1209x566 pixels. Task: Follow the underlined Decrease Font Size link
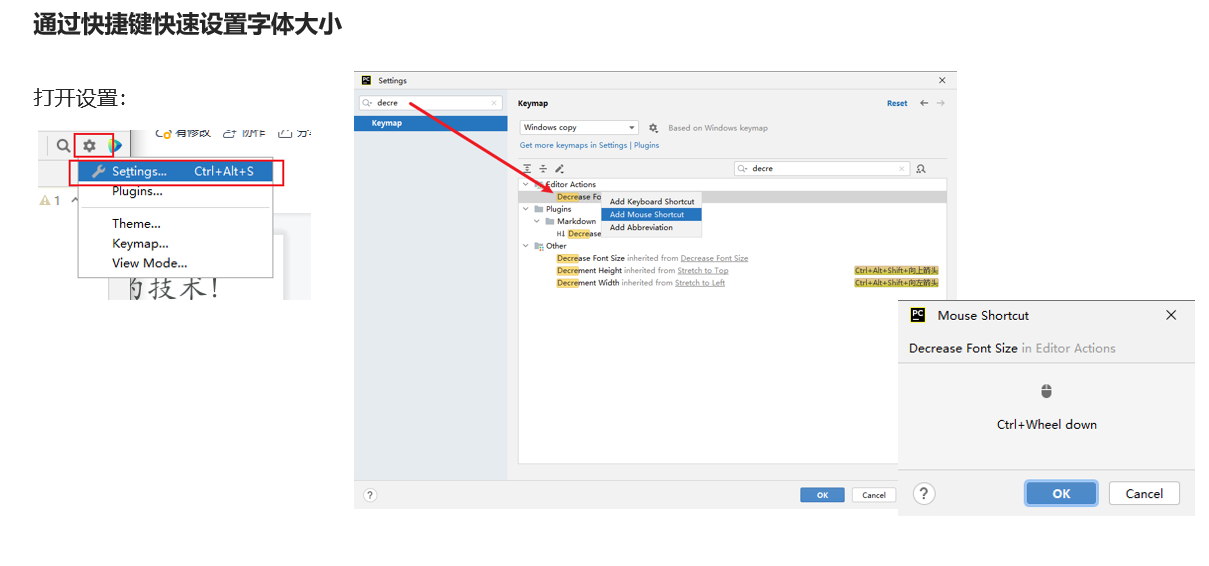coord(714,258)
